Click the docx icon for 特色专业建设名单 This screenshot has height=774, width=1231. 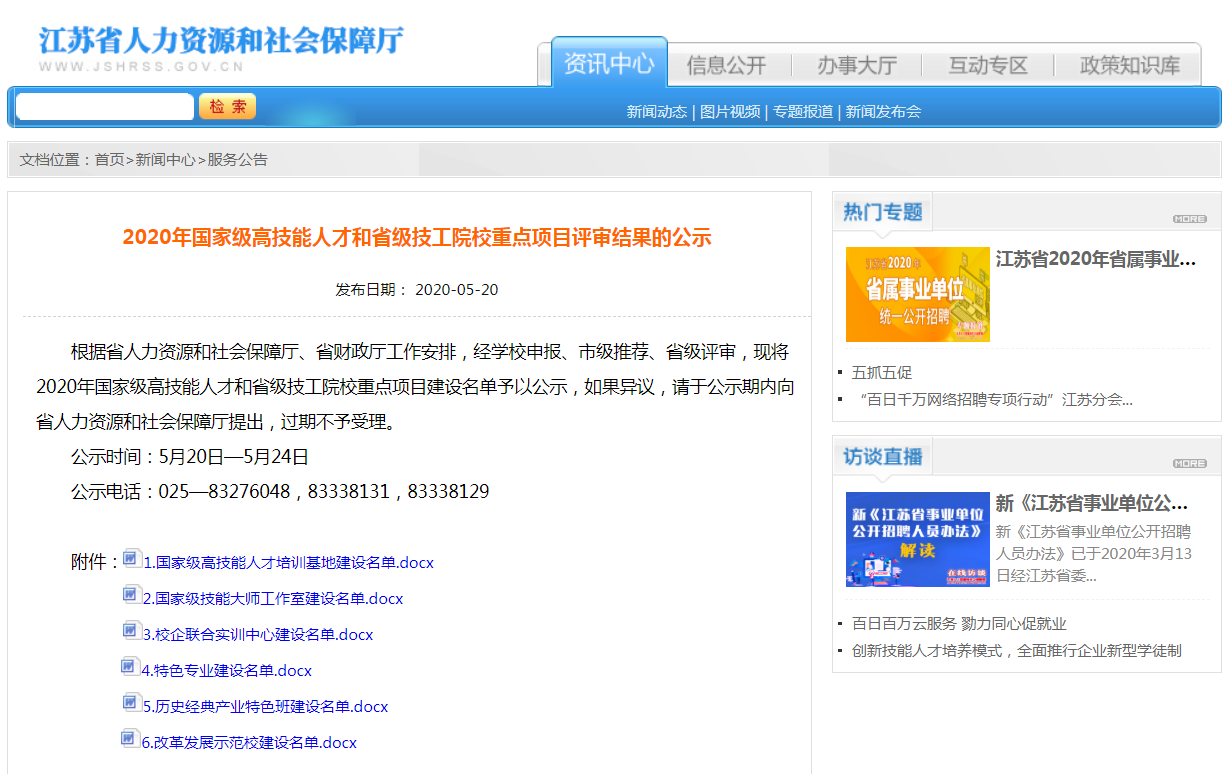[x=131, y=667]
